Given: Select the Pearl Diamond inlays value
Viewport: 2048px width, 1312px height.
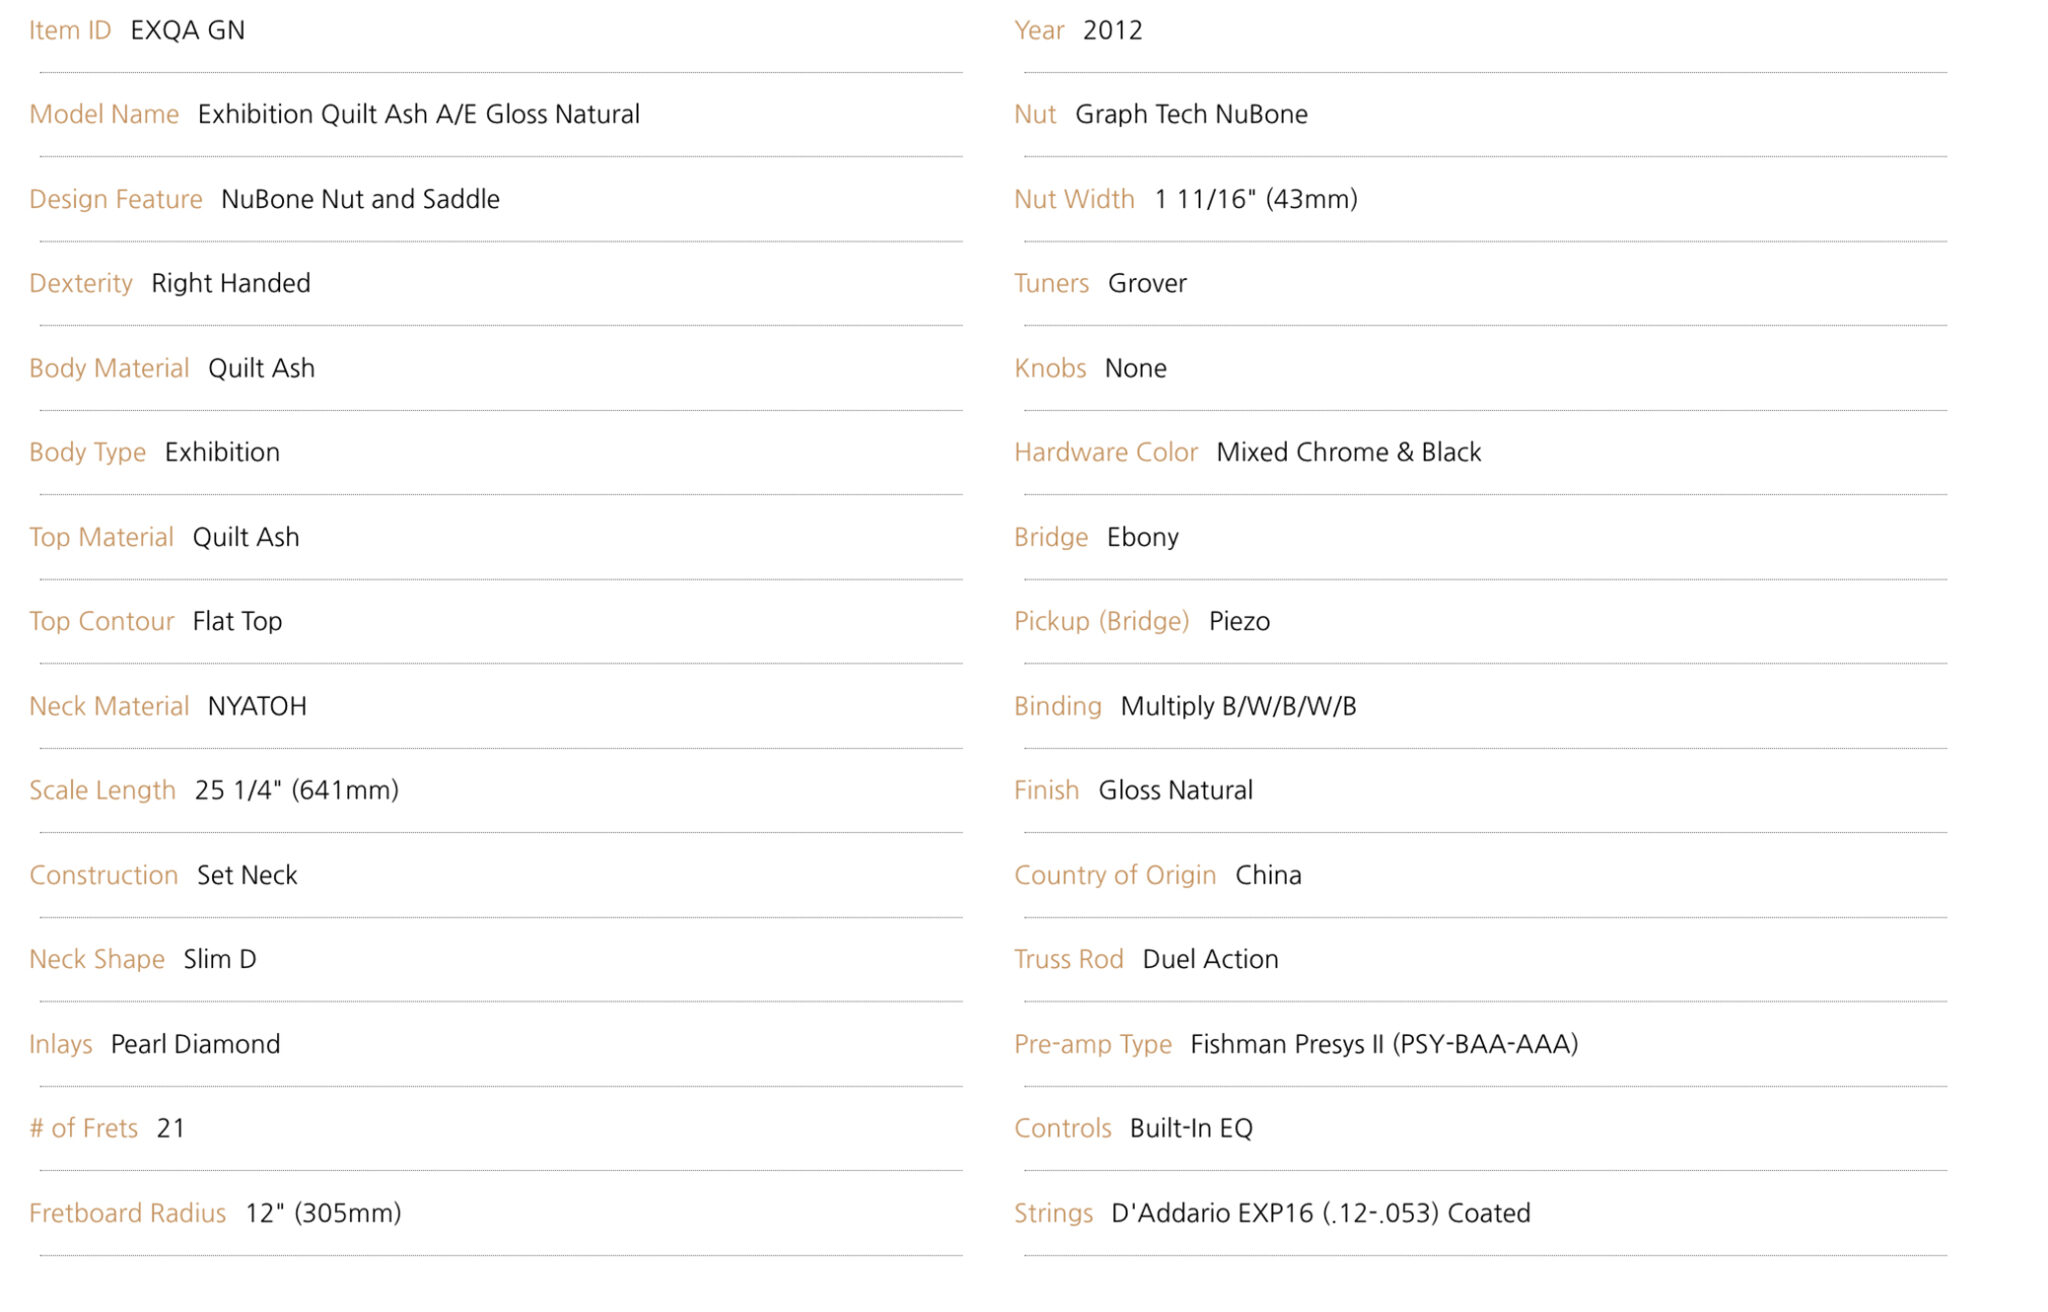Looking at the screenshot, I should coord(195,1044).
